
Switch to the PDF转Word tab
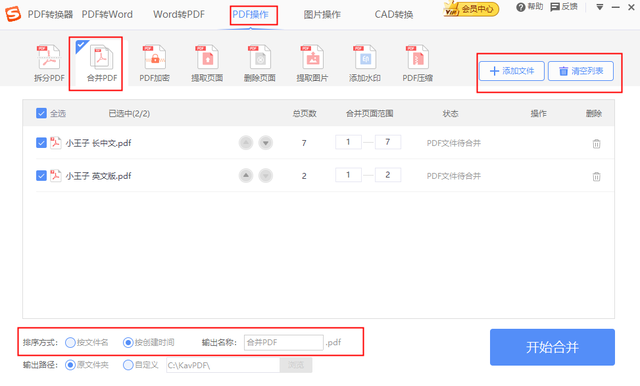pos(107,15)
